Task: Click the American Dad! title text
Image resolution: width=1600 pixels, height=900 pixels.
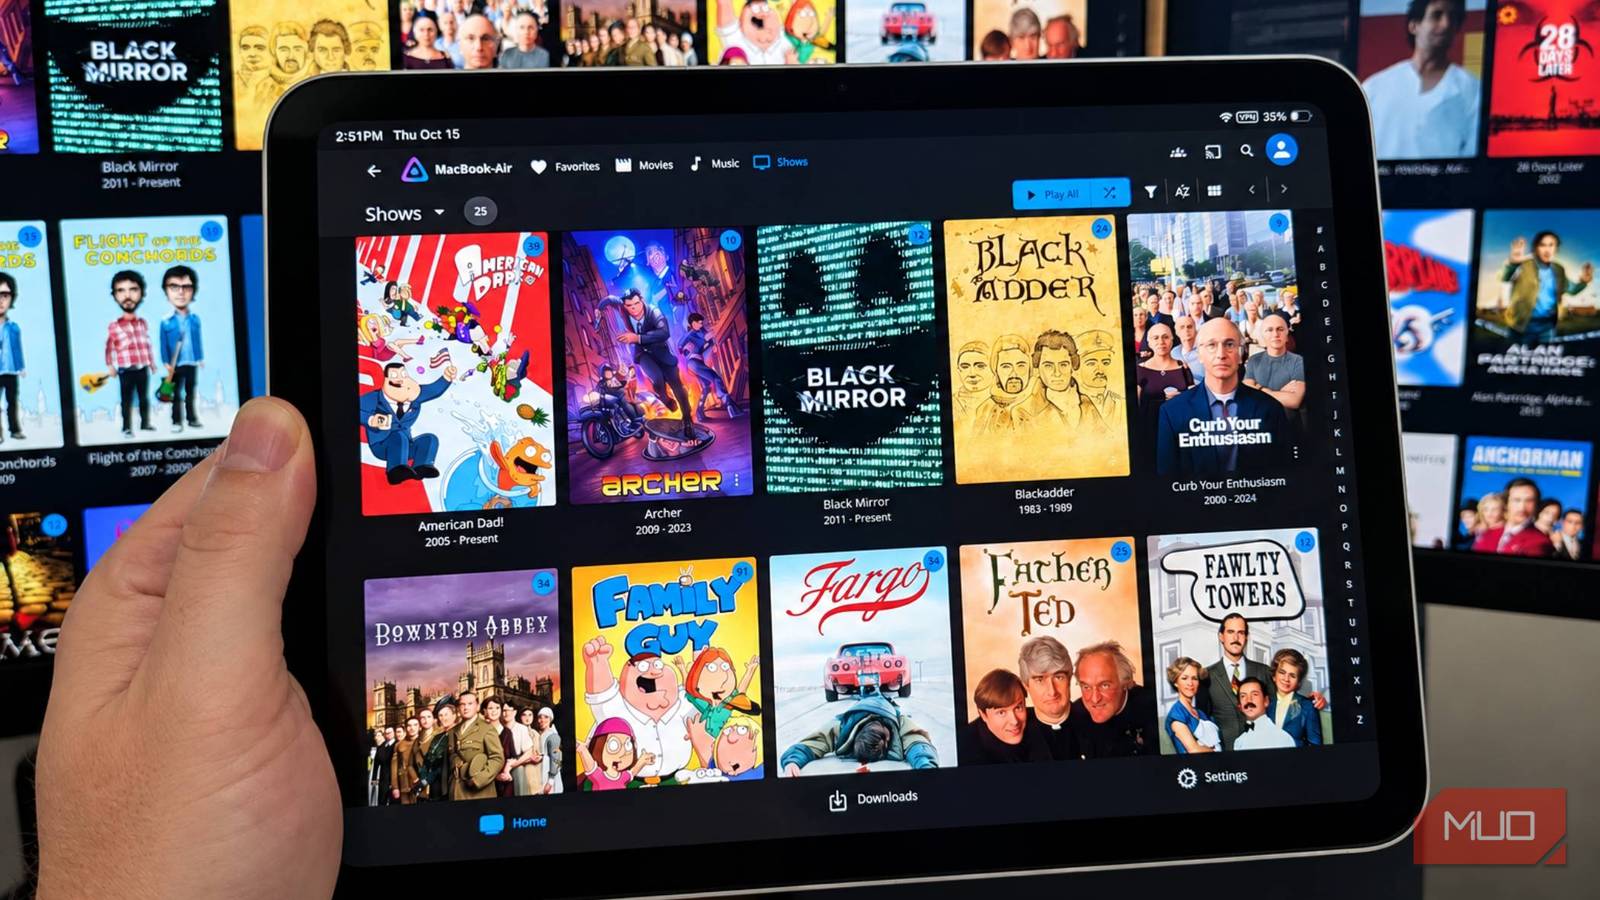Action: (460, 524)
